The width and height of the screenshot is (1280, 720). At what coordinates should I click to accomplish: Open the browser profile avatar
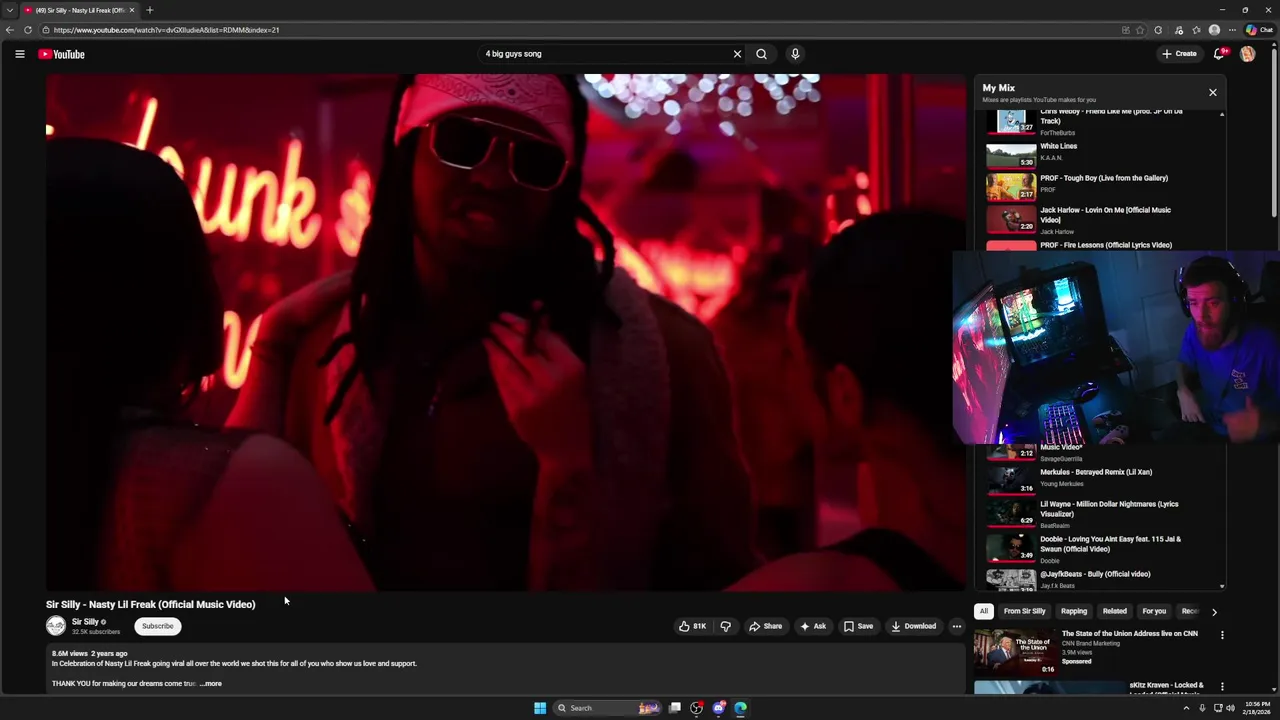point(1214,30)
